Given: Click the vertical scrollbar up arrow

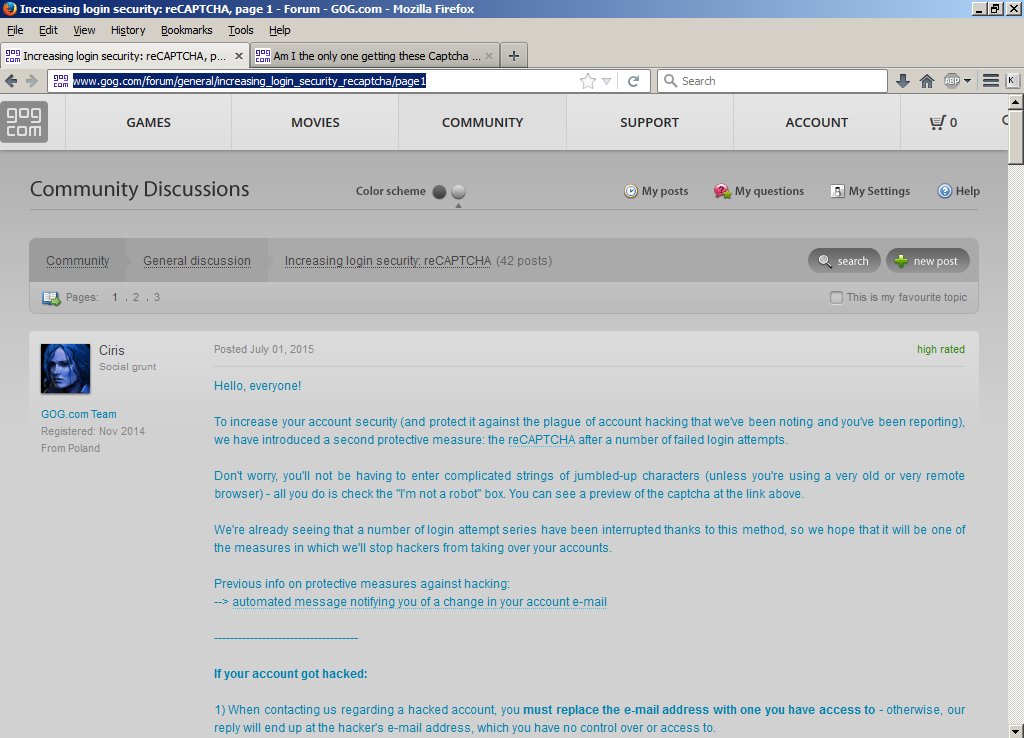Looking at the screenshot, I should [x=1016, y=102].
